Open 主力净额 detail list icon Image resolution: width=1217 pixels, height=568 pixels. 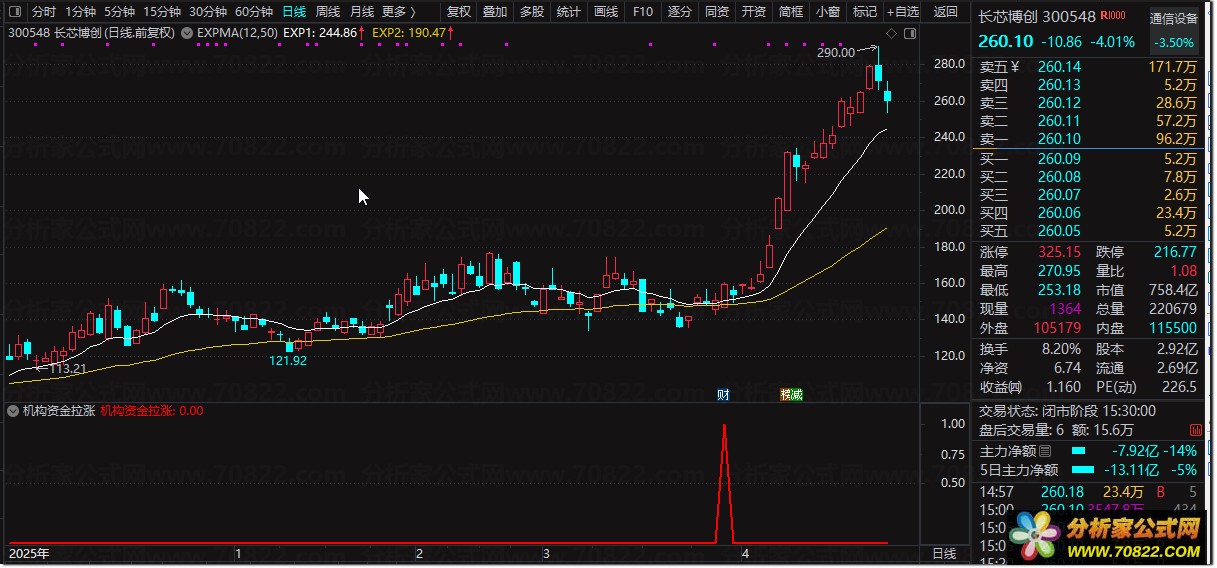pyautogui.click(x=1046, y=452)
